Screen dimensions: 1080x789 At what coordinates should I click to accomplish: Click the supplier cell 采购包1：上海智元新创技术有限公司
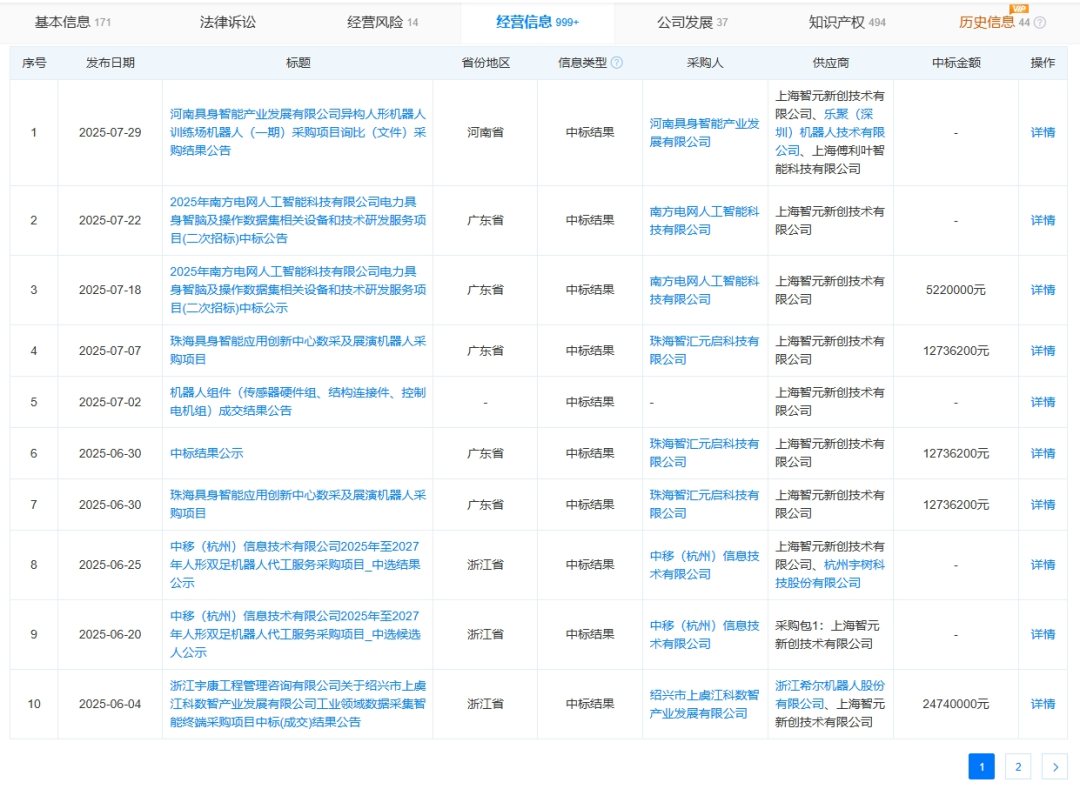click(x=829, y=634)
